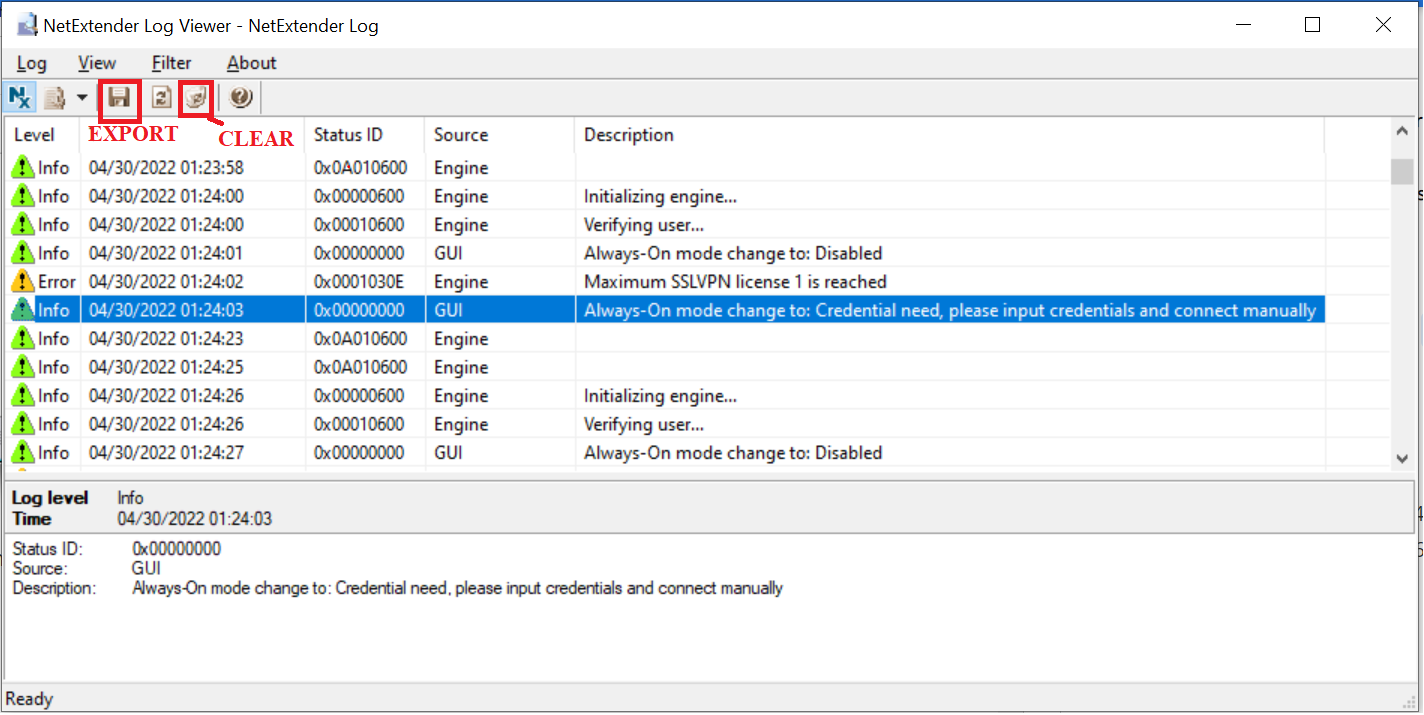Select the '0x0A010600' cell in 01:24:25 row

tap(359, 367)
